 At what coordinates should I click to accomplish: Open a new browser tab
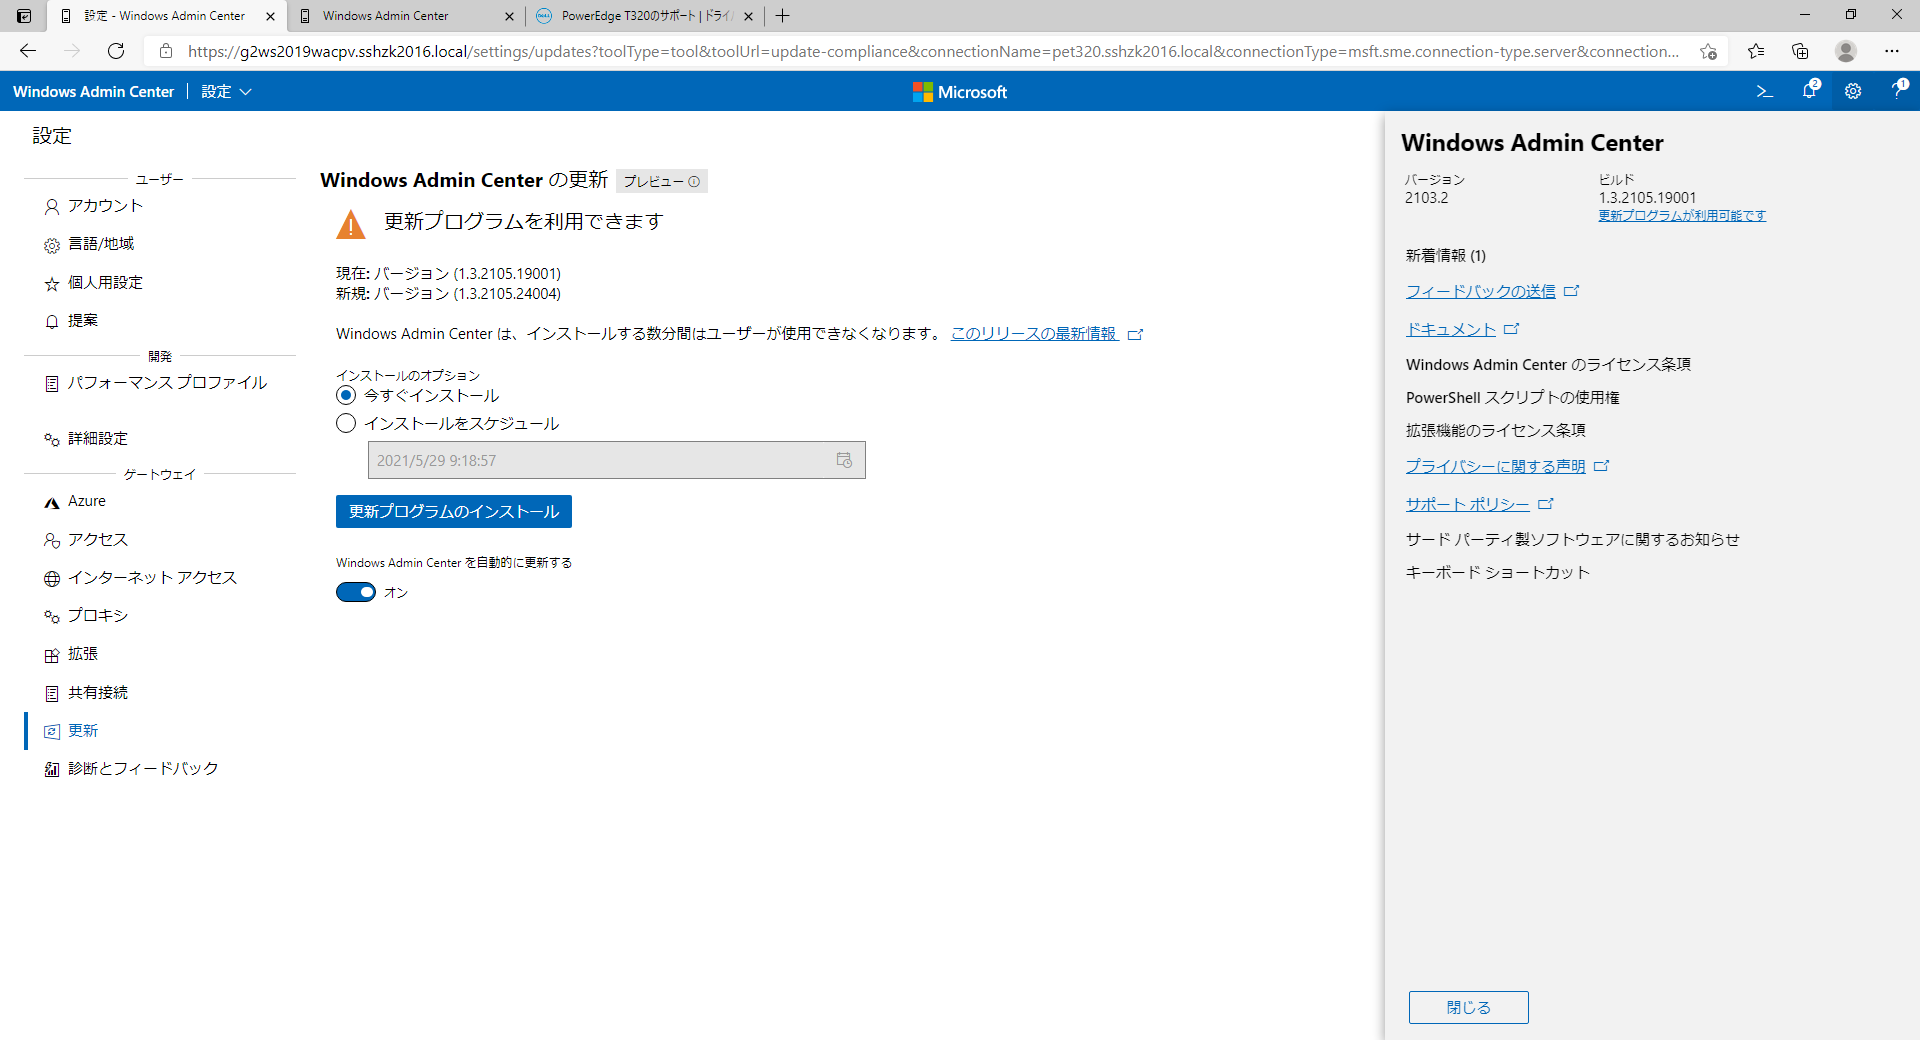pyautogui.click(x=783, y=16)
